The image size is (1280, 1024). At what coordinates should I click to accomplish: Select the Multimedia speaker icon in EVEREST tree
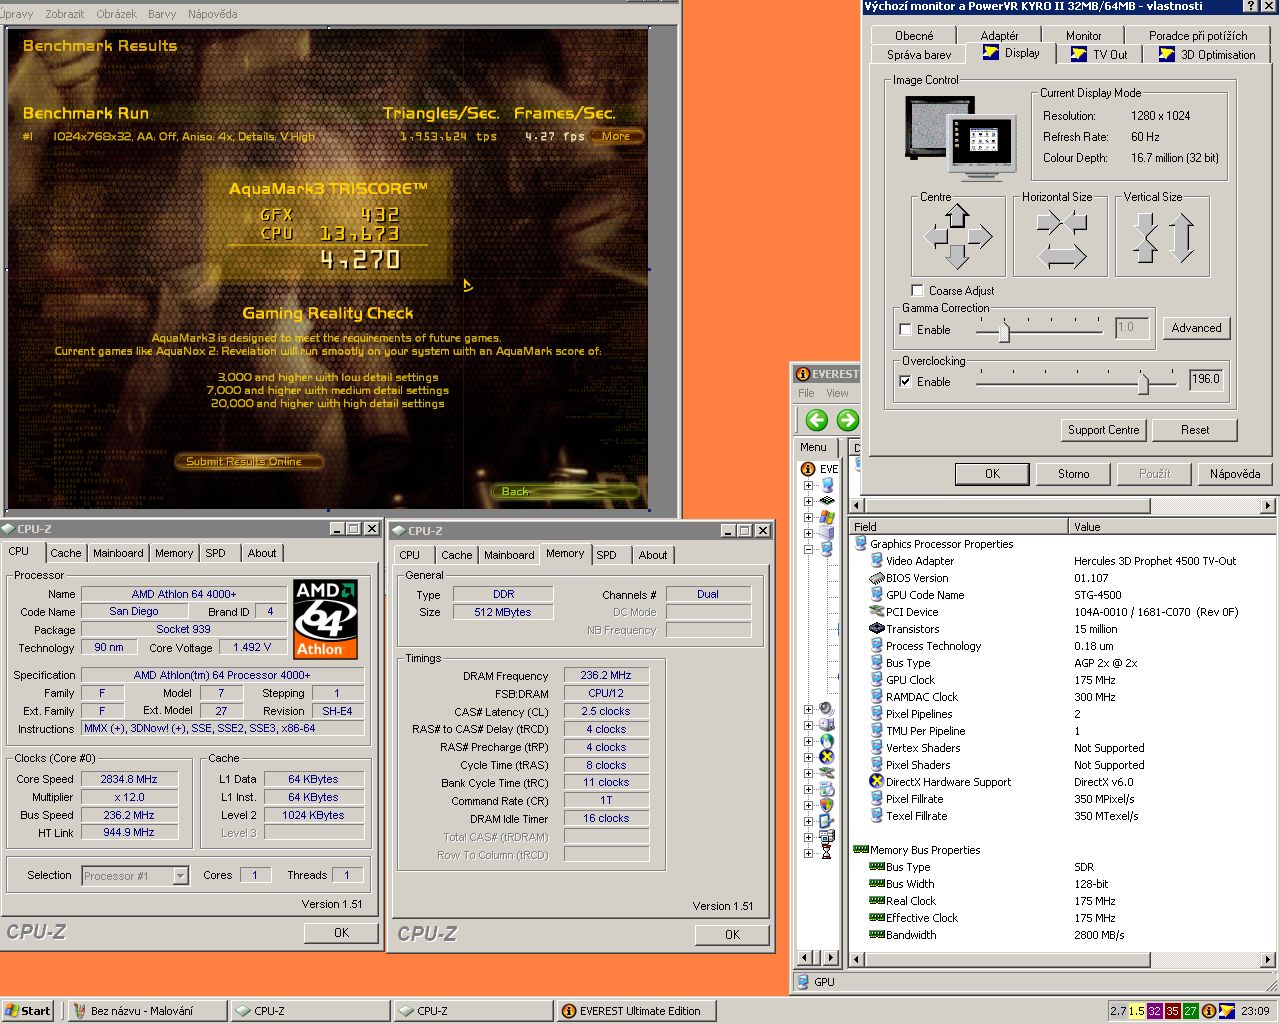pos(826,709)
